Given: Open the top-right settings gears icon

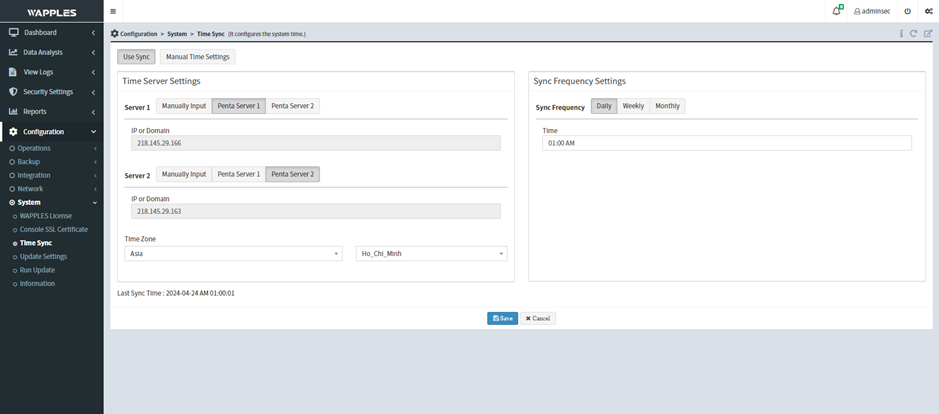Looking at the screenshot, I should click(x=928, y=11).
